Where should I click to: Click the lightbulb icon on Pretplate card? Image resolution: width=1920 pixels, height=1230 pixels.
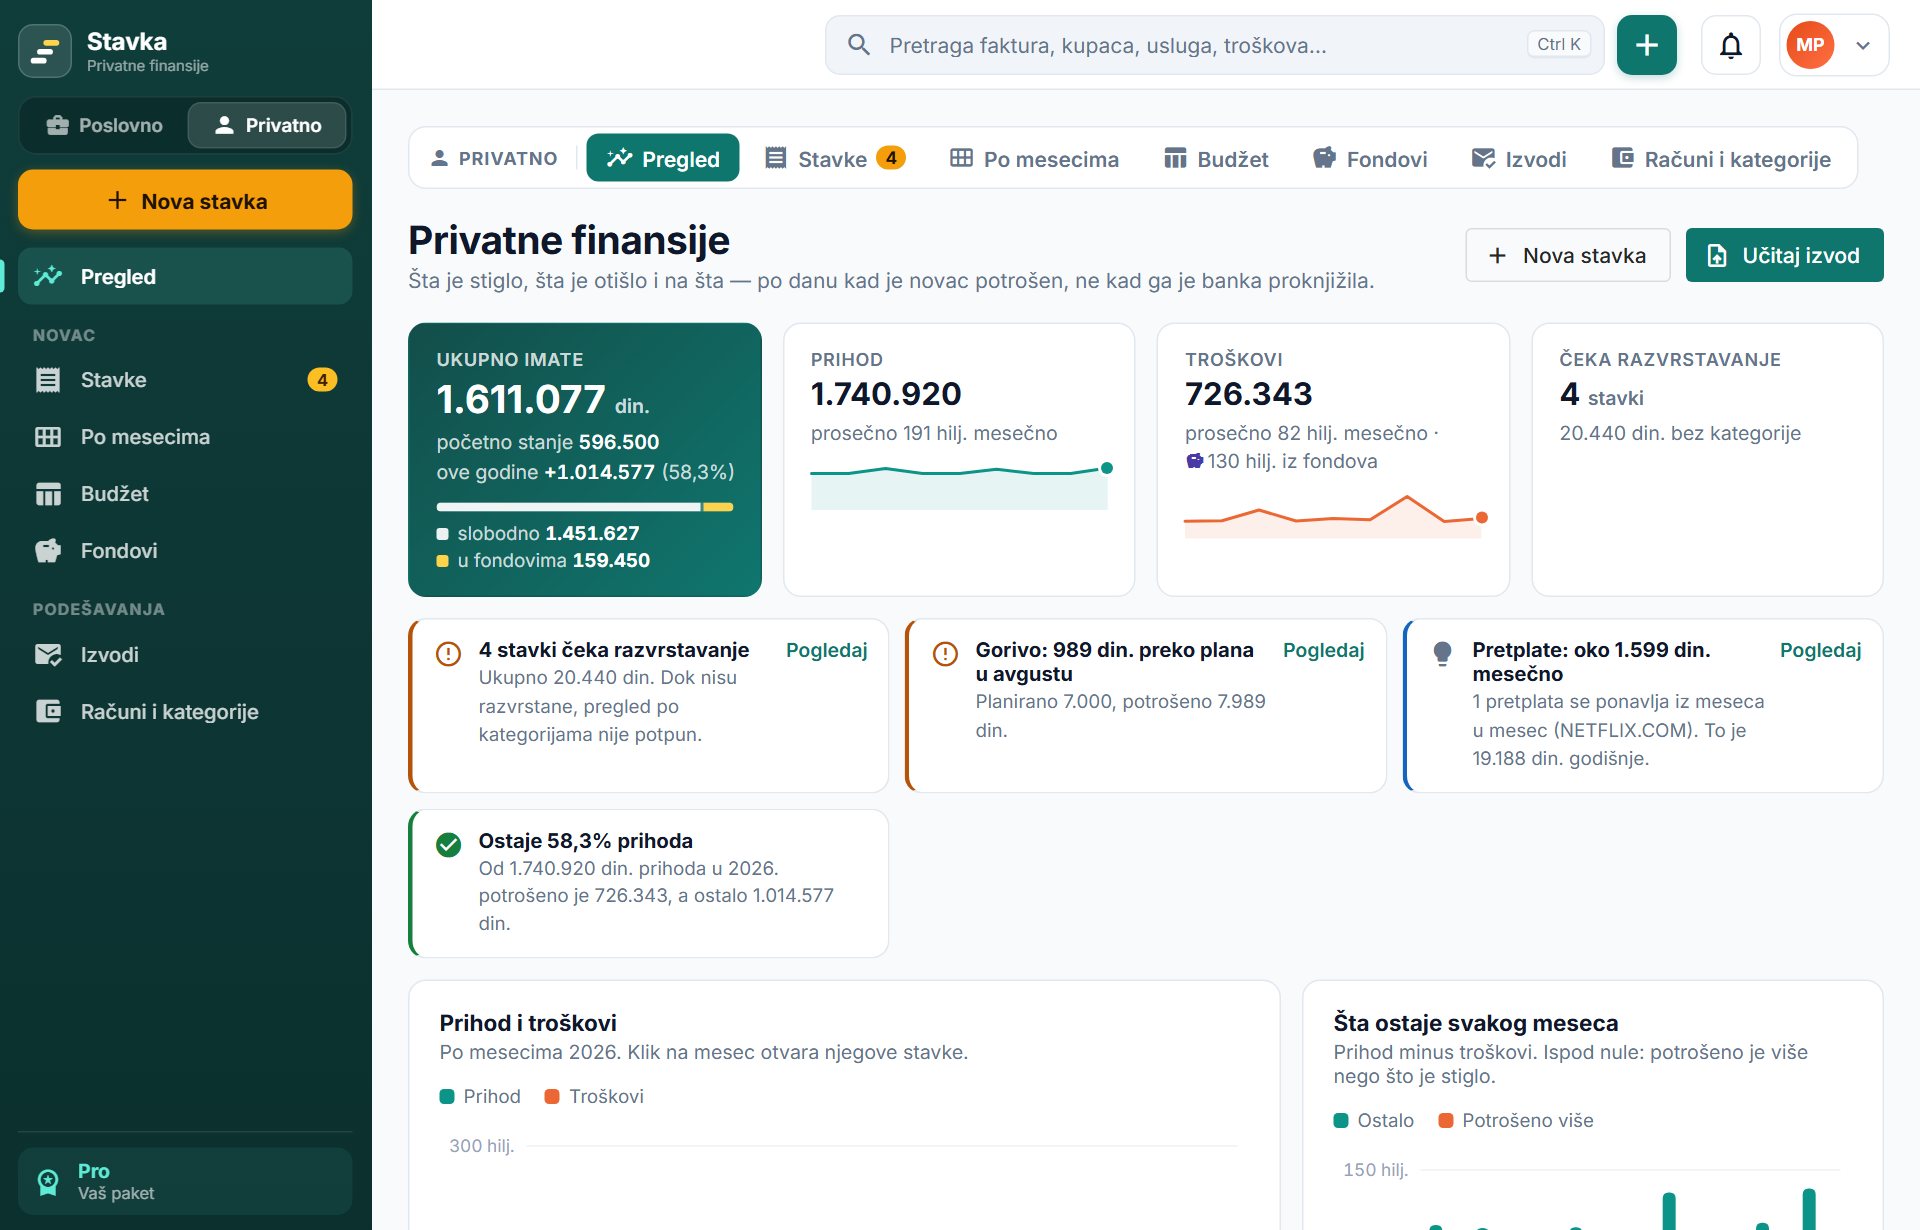click(x=1442, y=654)
